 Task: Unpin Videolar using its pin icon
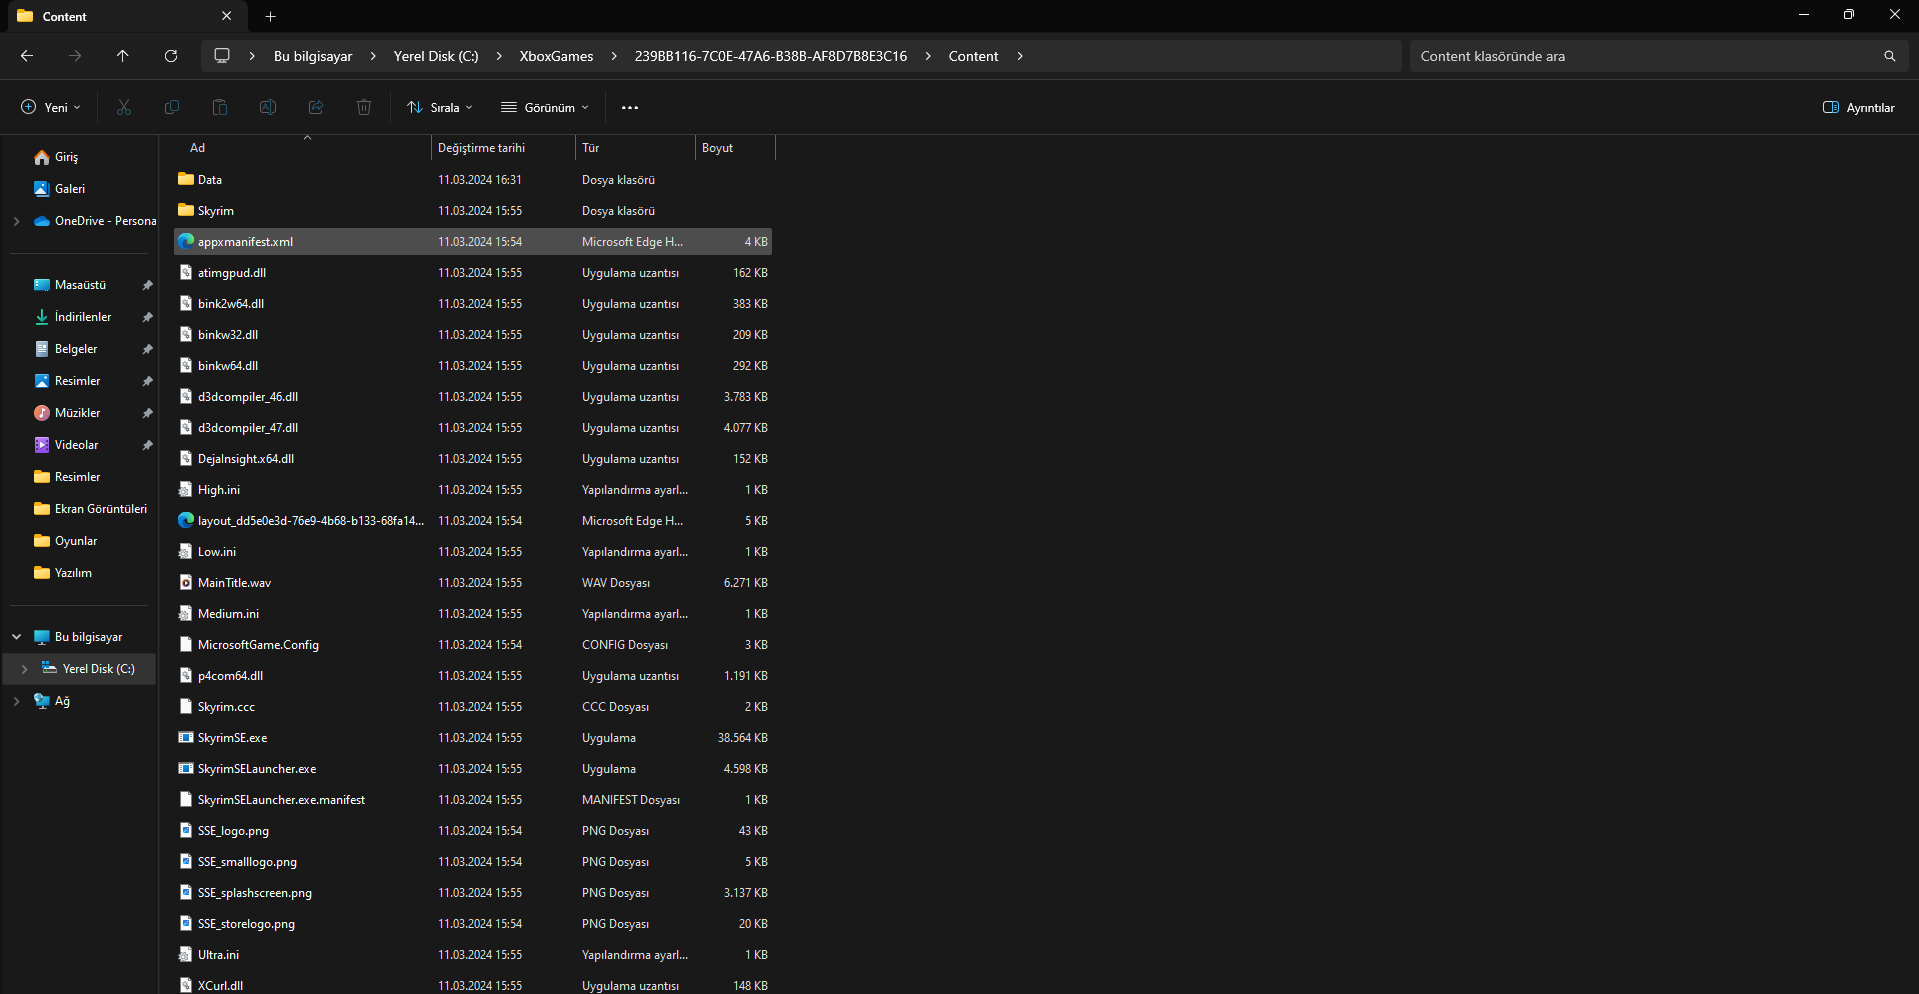(147, 445)
